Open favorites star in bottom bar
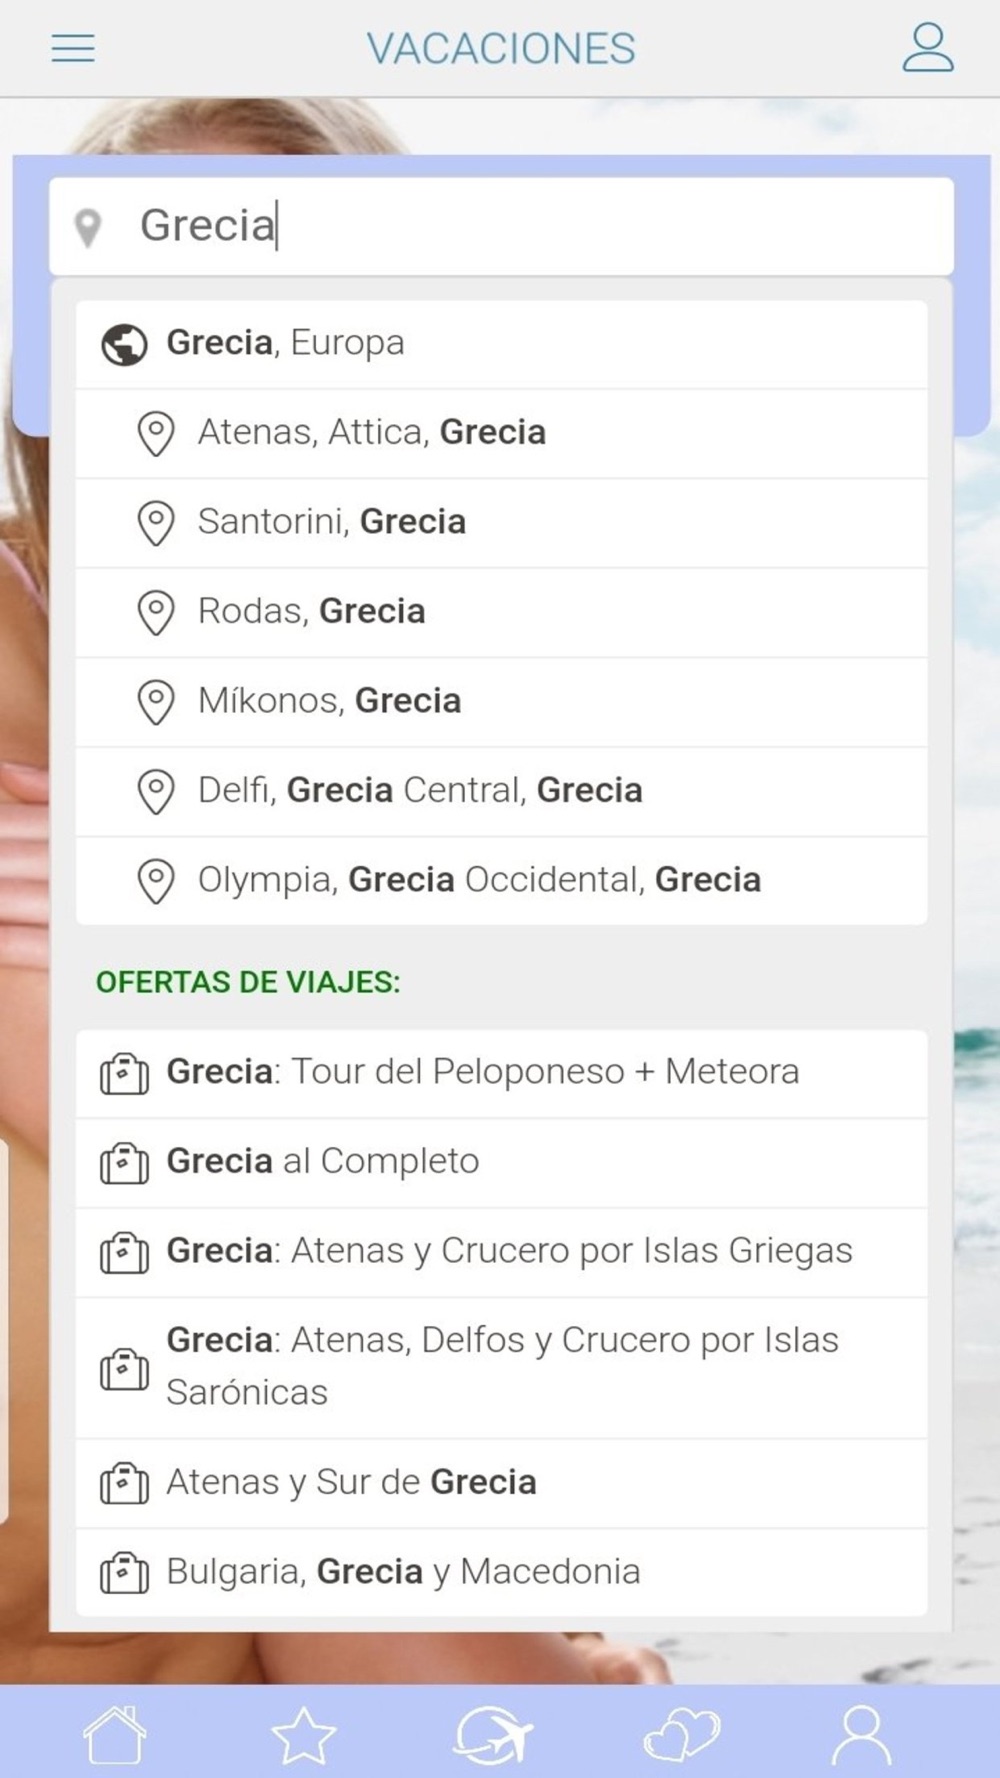This screenshot has width=1000, height=1778. coord(304,1734)
